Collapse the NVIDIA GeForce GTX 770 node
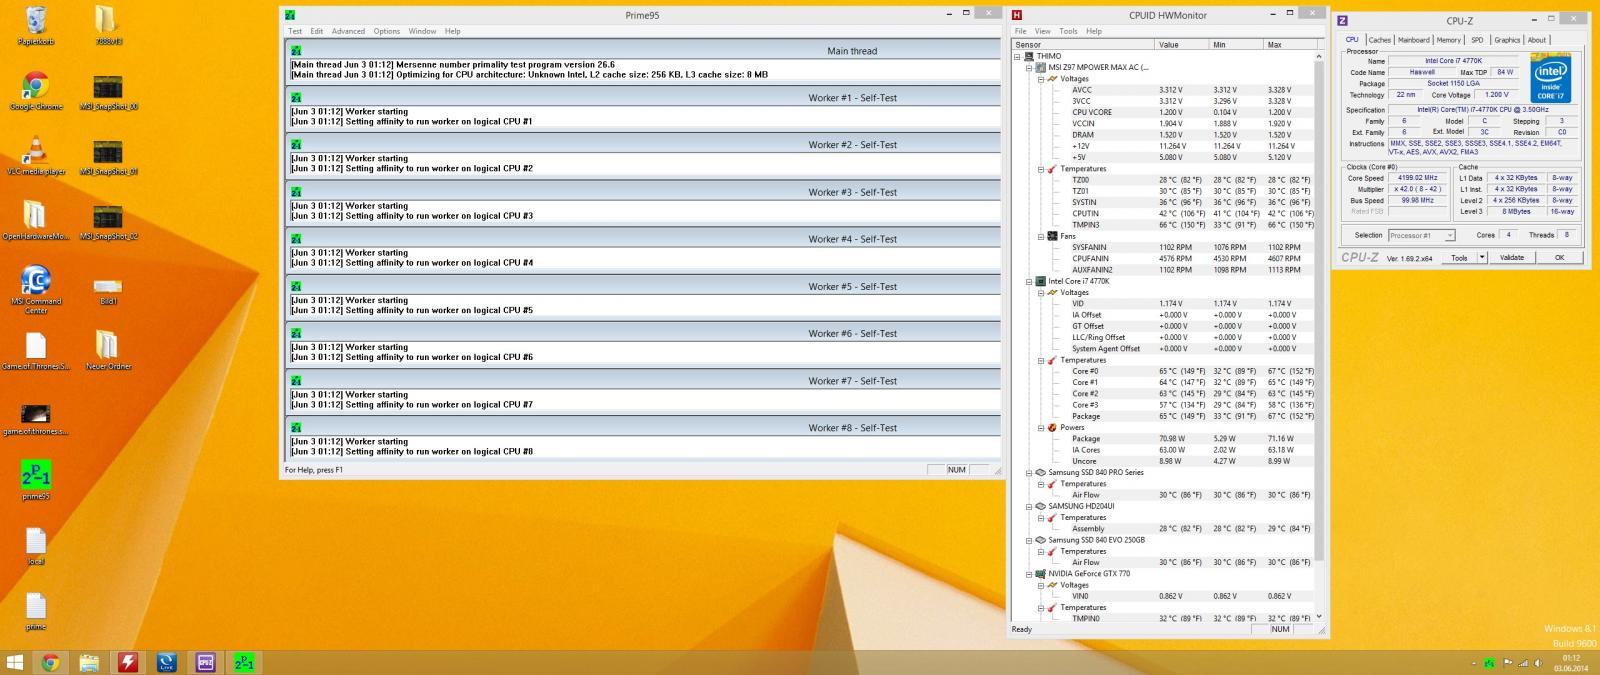 point(1029,574)
